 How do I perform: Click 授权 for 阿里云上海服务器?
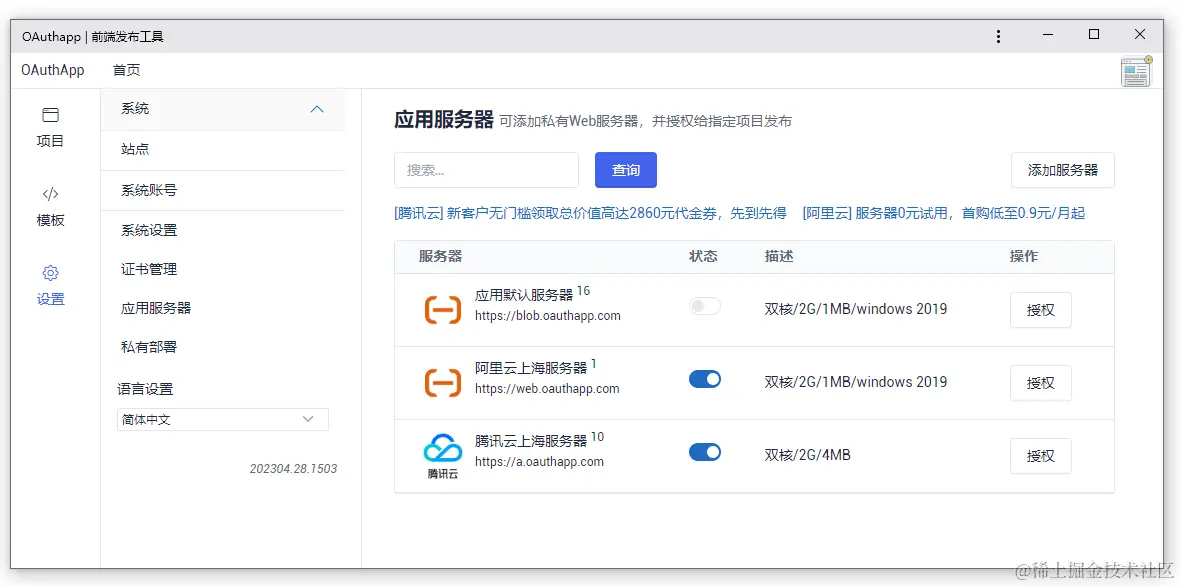(x=1040, y=384)
